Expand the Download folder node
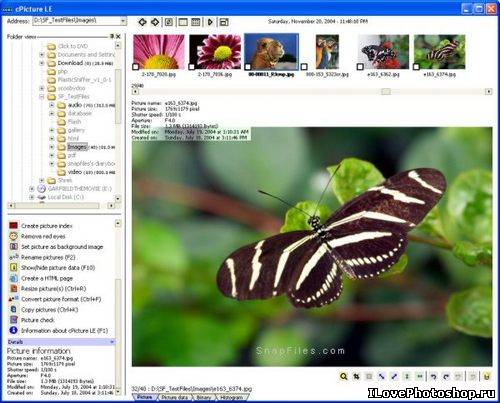This screenshot has height=403, width=500. point(42,63)
